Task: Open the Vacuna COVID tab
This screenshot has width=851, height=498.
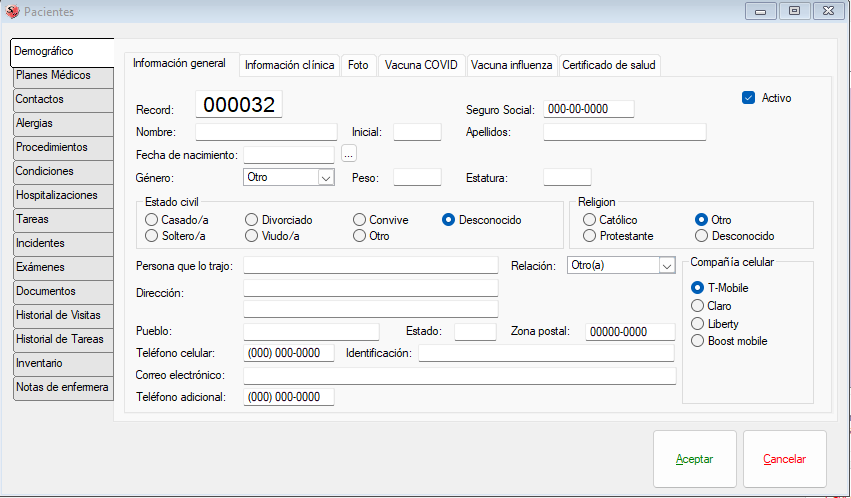Action: coord(421,65)
